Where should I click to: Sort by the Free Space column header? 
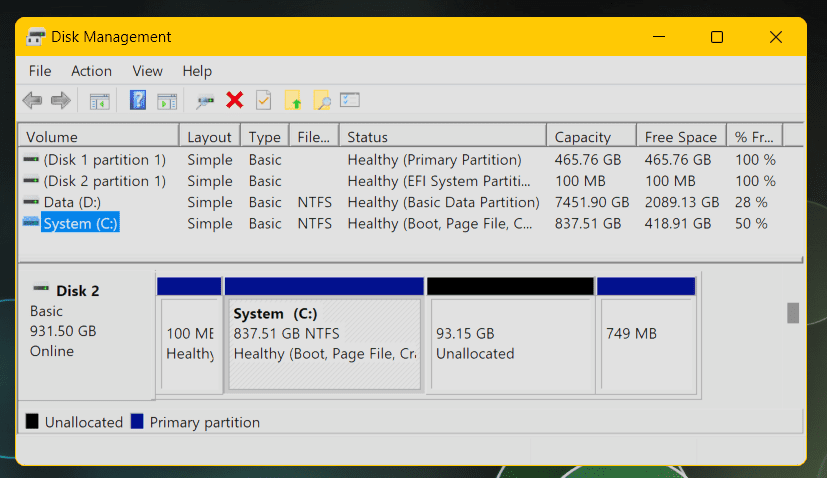click(x=681, y=137)
